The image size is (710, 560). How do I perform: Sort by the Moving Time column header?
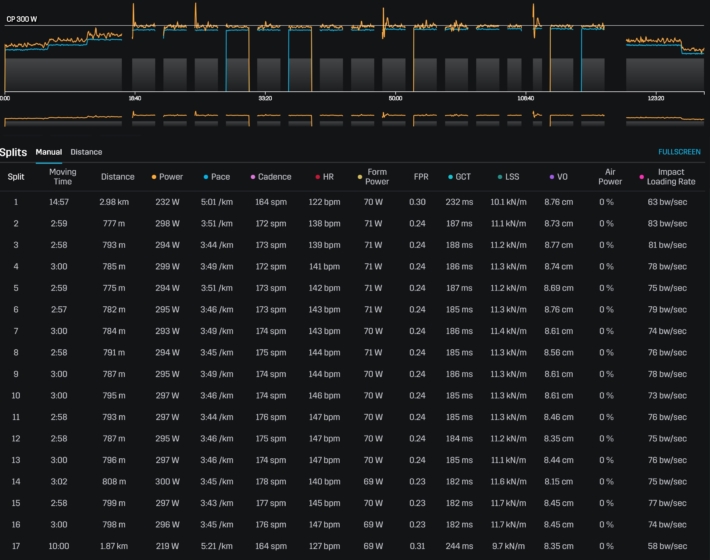(63, 177)
